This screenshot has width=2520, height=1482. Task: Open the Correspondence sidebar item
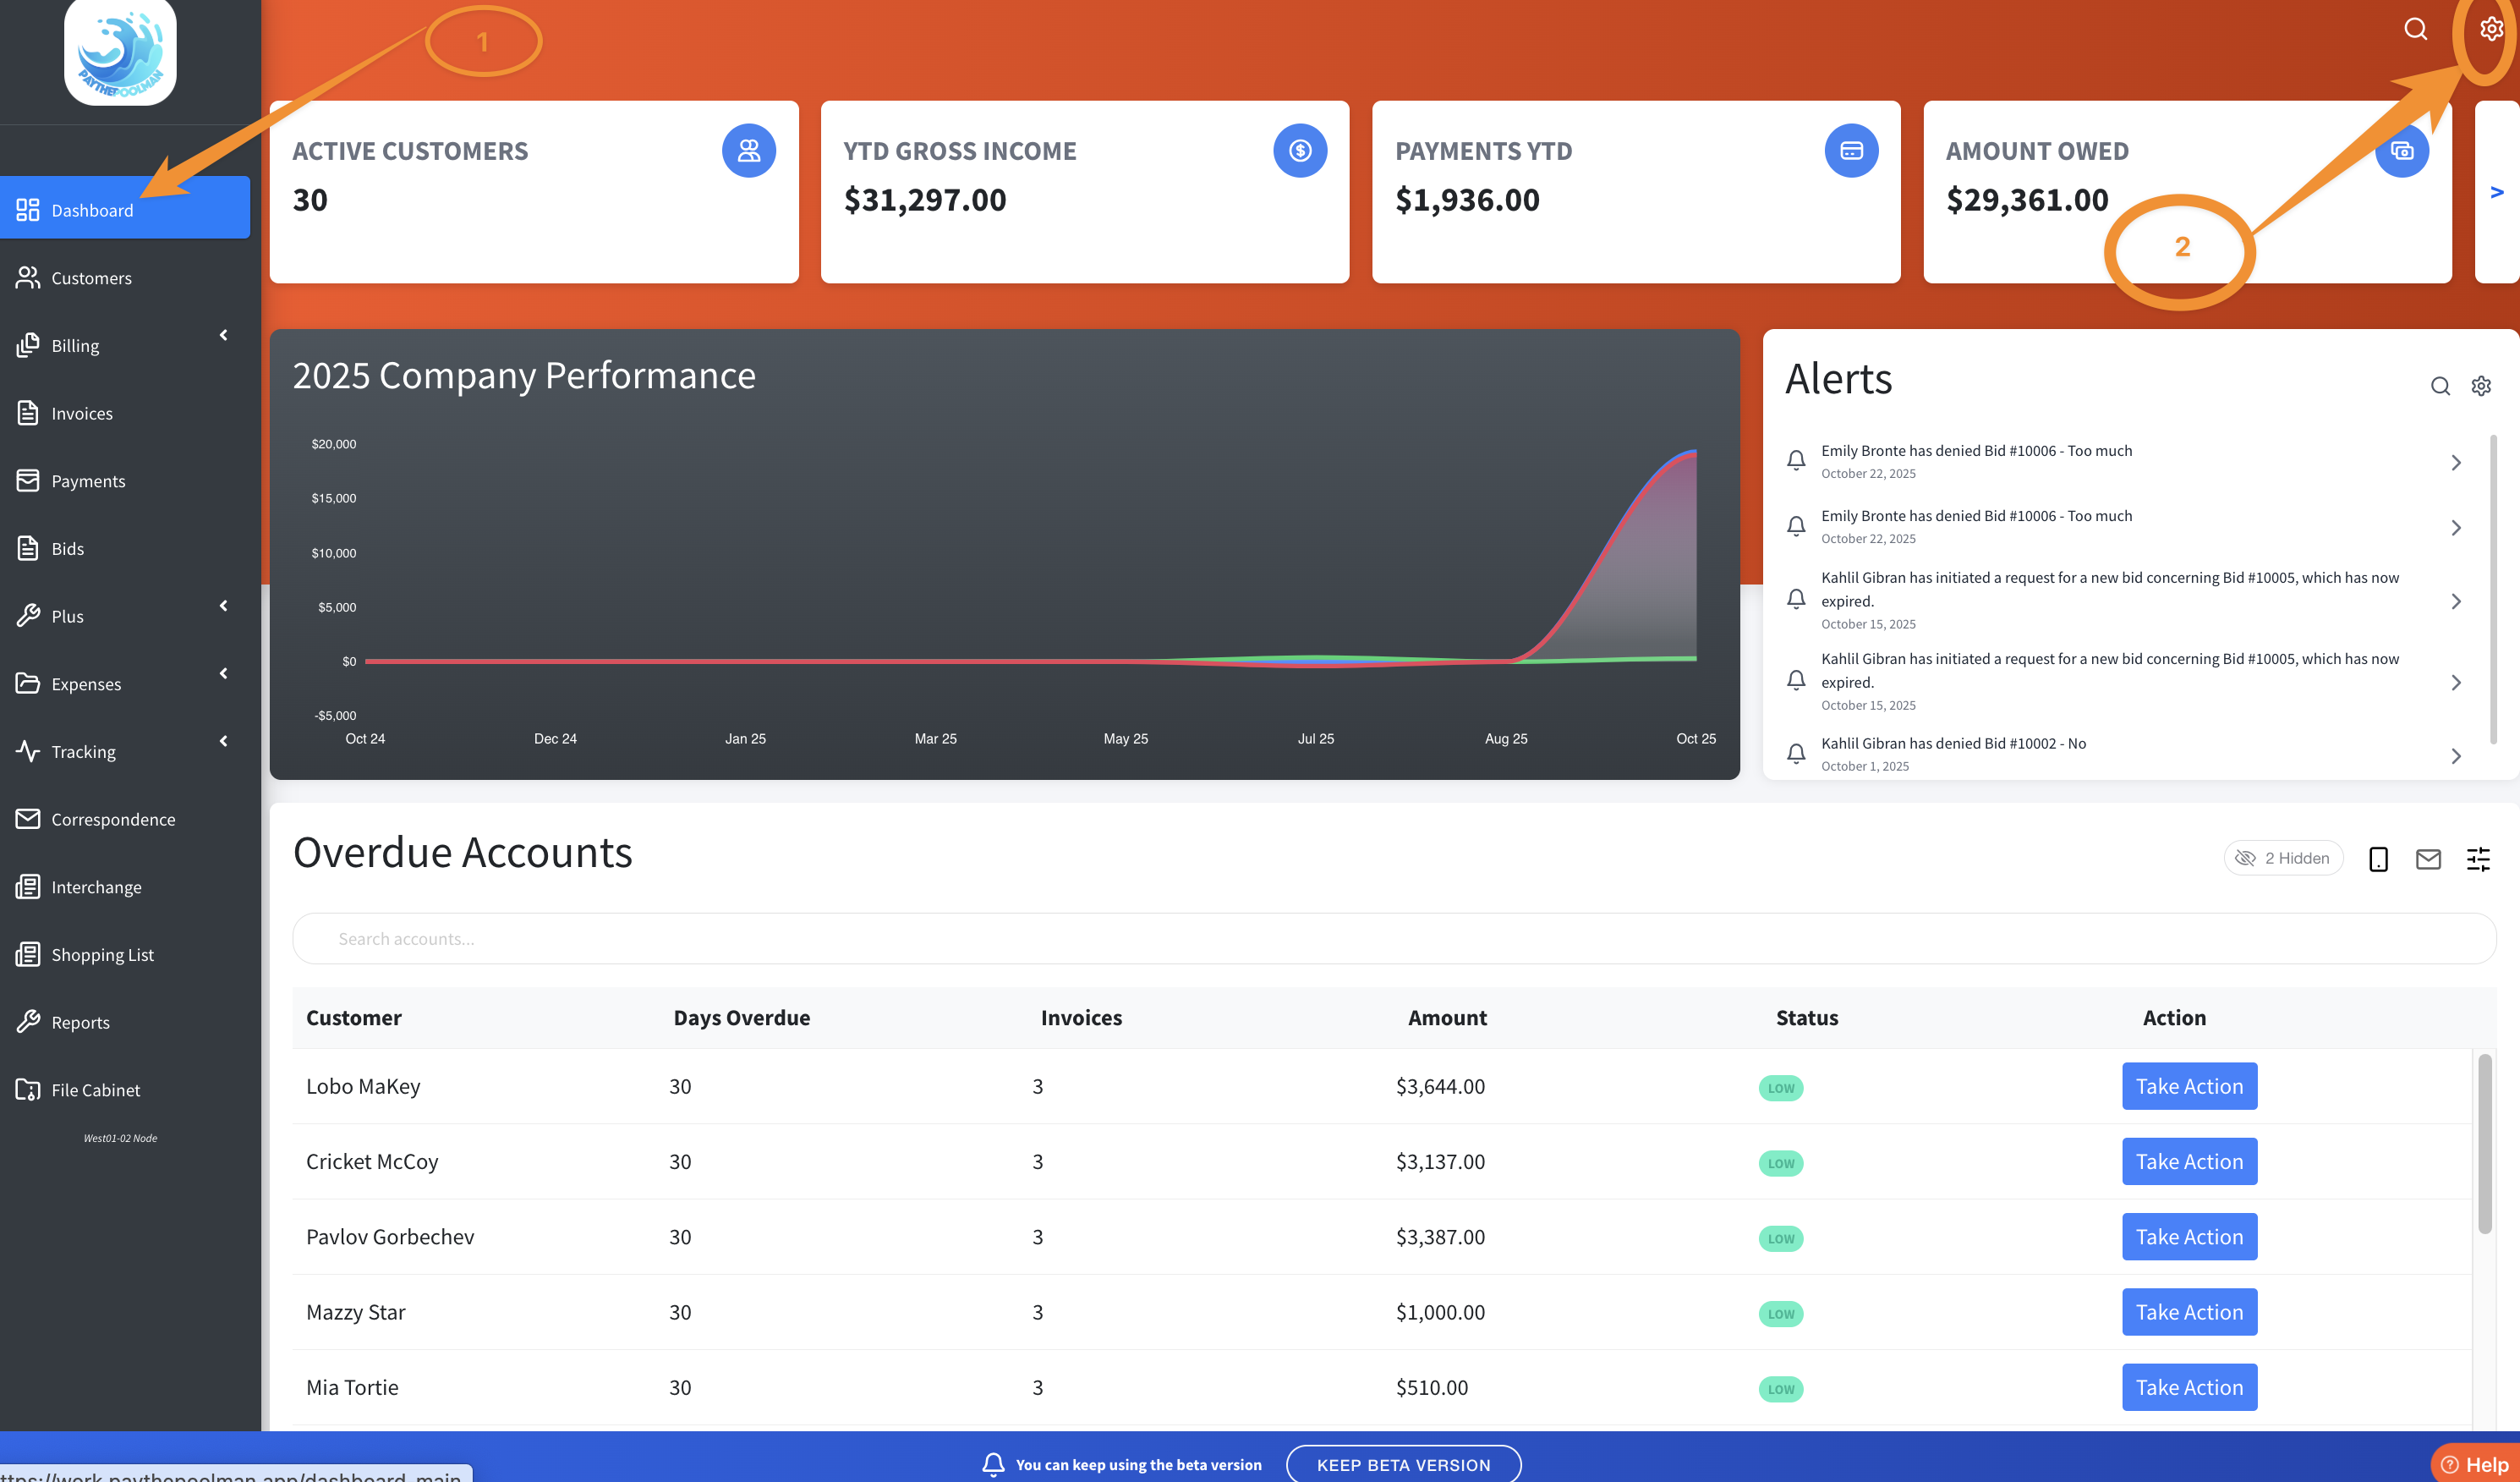pos(113,819)
